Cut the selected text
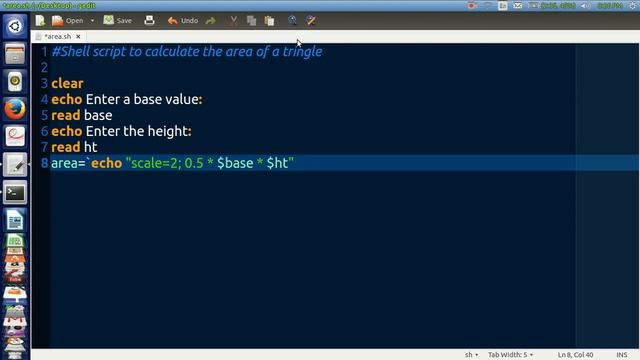The image size is (640, 360). coord(234,20)
